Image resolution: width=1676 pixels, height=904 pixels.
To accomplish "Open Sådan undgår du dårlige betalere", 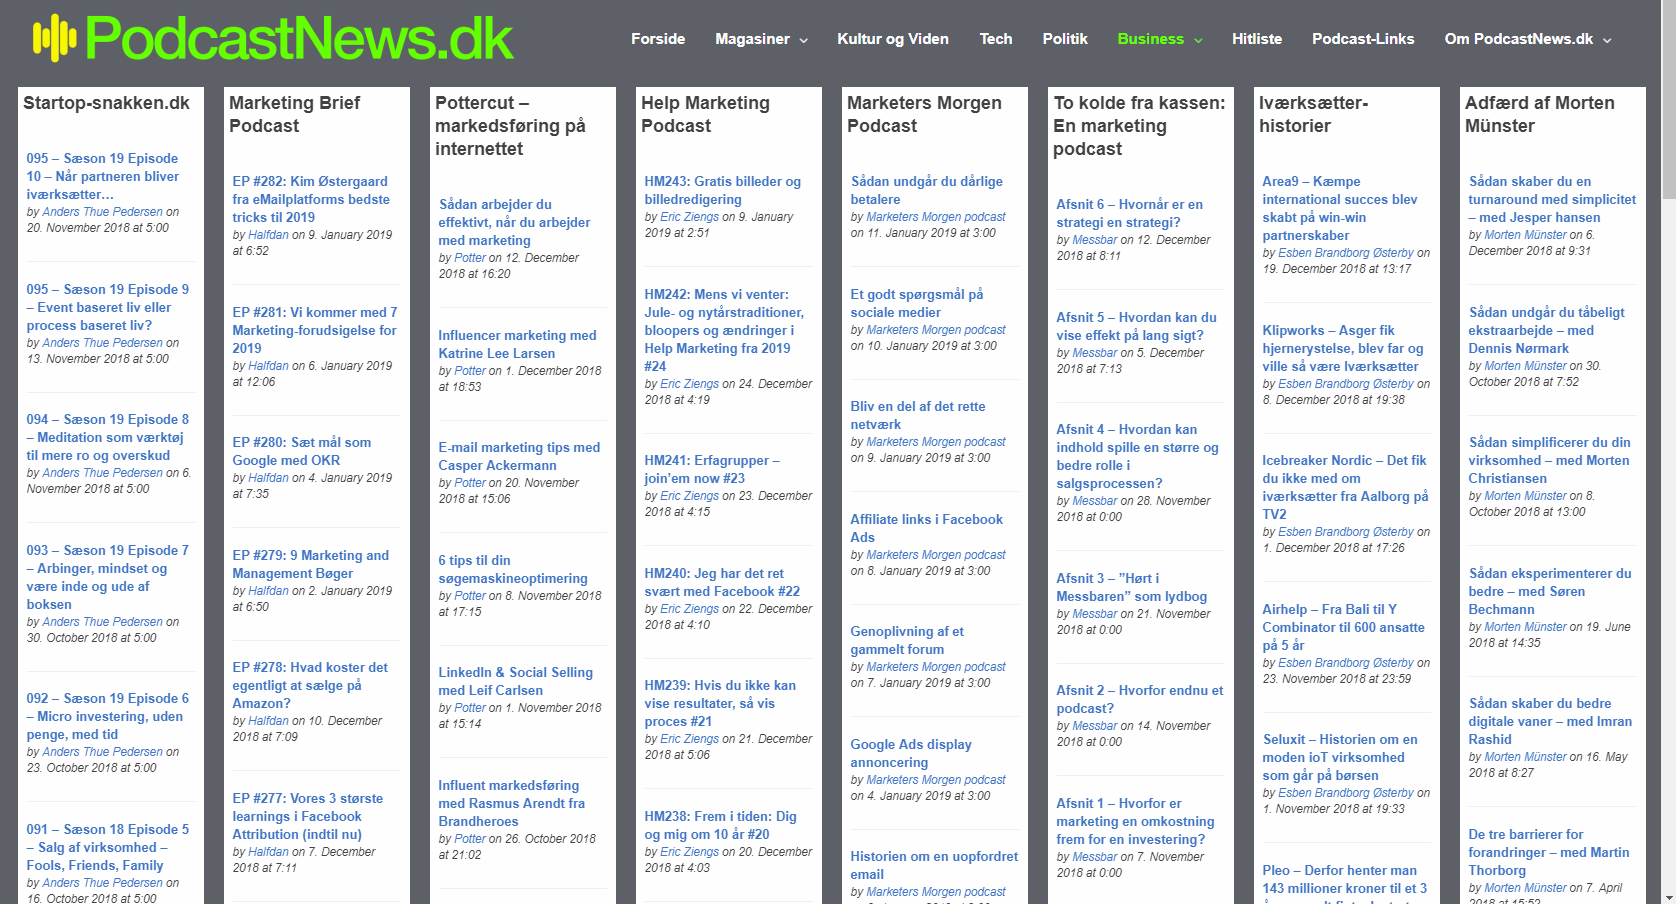I will (926, 190).
